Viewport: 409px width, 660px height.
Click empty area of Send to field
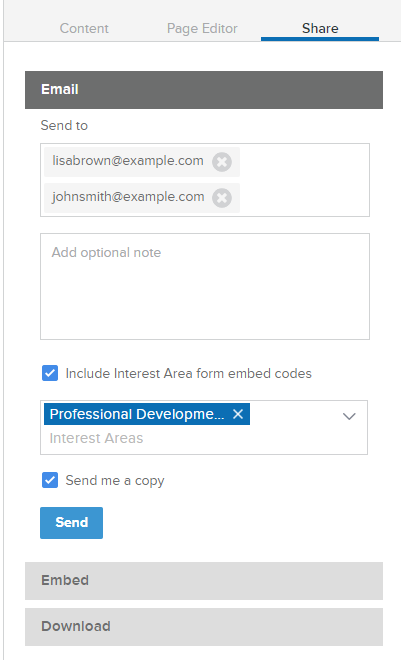[303, 180]
